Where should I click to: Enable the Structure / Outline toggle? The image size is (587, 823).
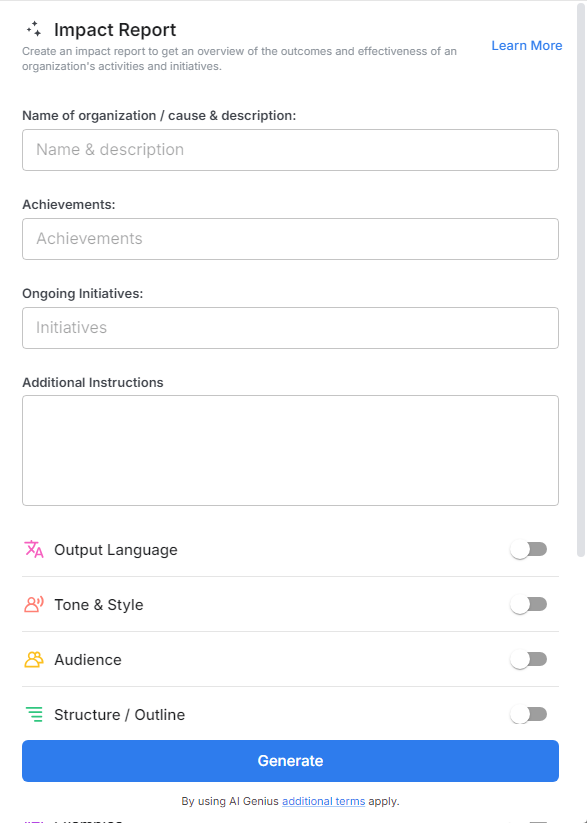coord(528,714)
